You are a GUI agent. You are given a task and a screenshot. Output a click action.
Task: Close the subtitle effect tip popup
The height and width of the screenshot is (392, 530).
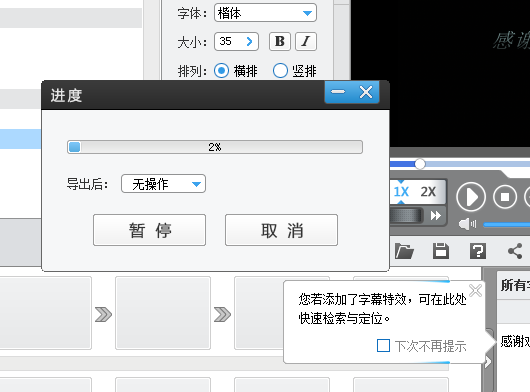(x=476, y=290)
